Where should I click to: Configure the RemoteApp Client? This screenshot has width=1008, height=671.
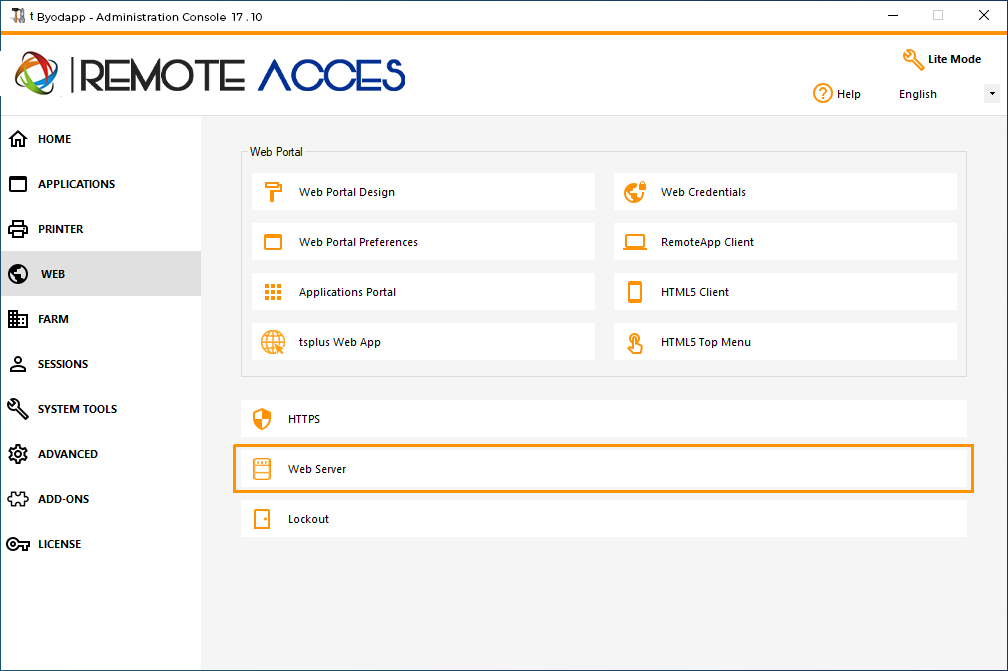[785, 242]
